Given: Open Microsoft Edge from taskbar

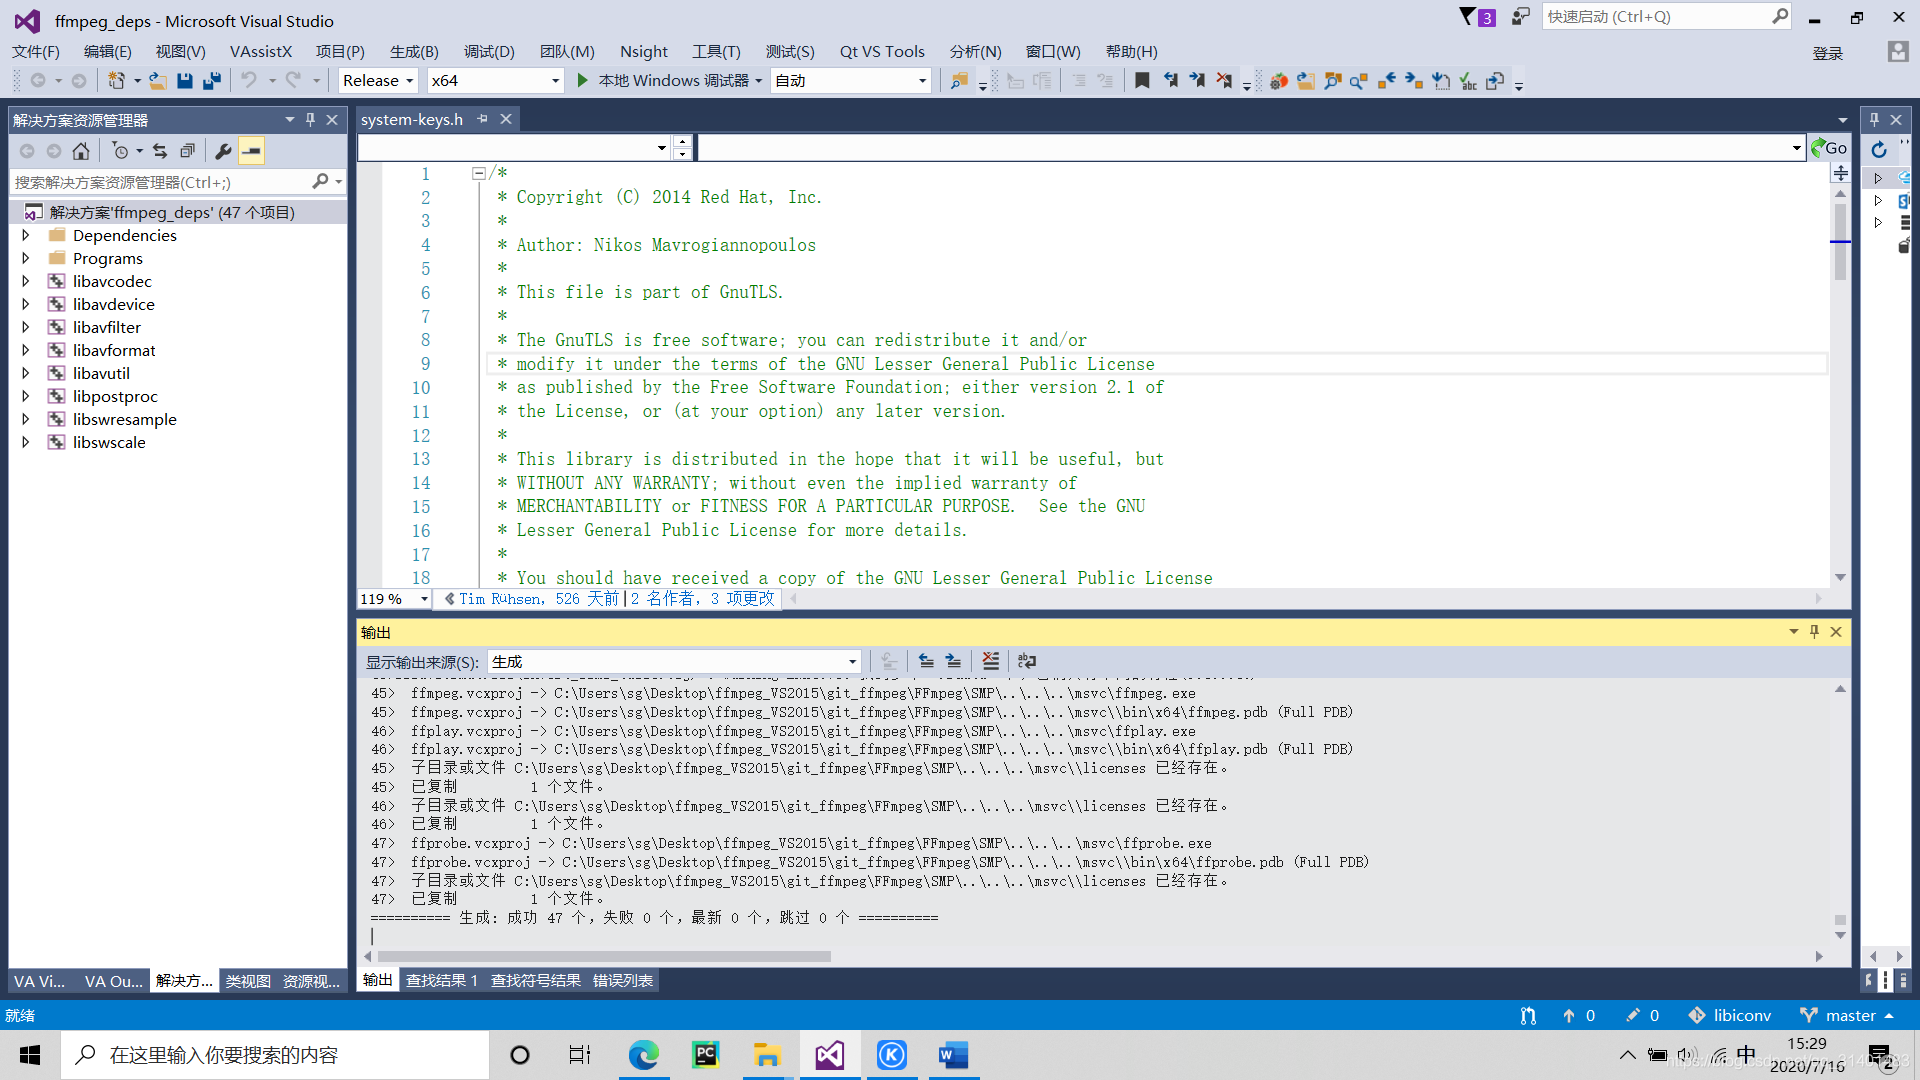Looking at the screenshot, I should point(644,1055).
